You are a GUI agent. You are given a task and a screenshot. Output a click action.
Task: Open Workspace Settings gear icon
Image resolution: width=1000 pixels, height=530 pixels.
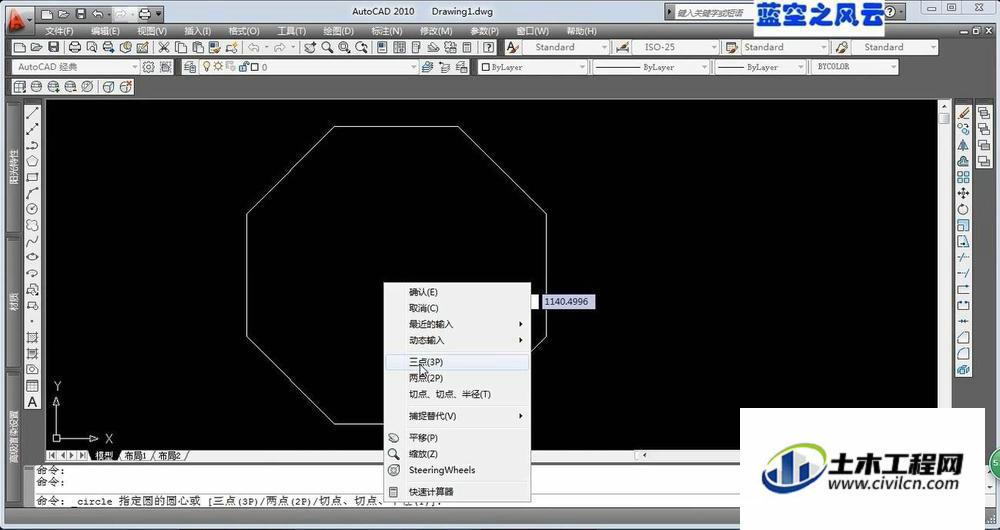(149, 66)
